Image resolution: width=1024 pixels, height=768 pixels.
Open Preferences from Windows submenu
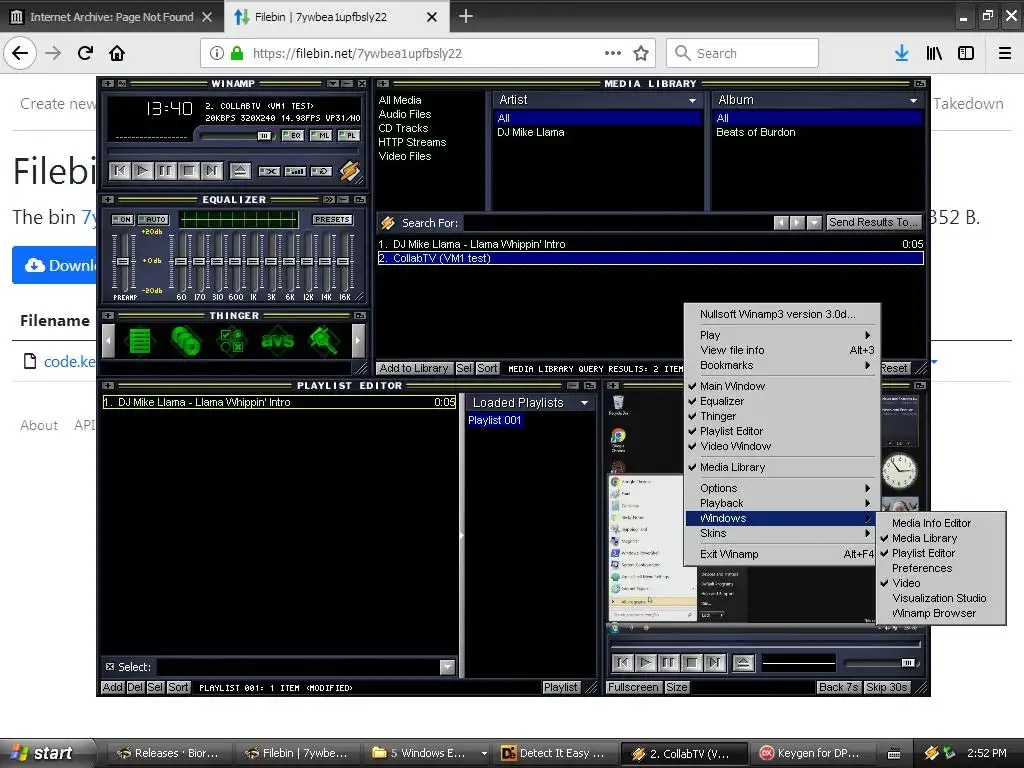940,568
